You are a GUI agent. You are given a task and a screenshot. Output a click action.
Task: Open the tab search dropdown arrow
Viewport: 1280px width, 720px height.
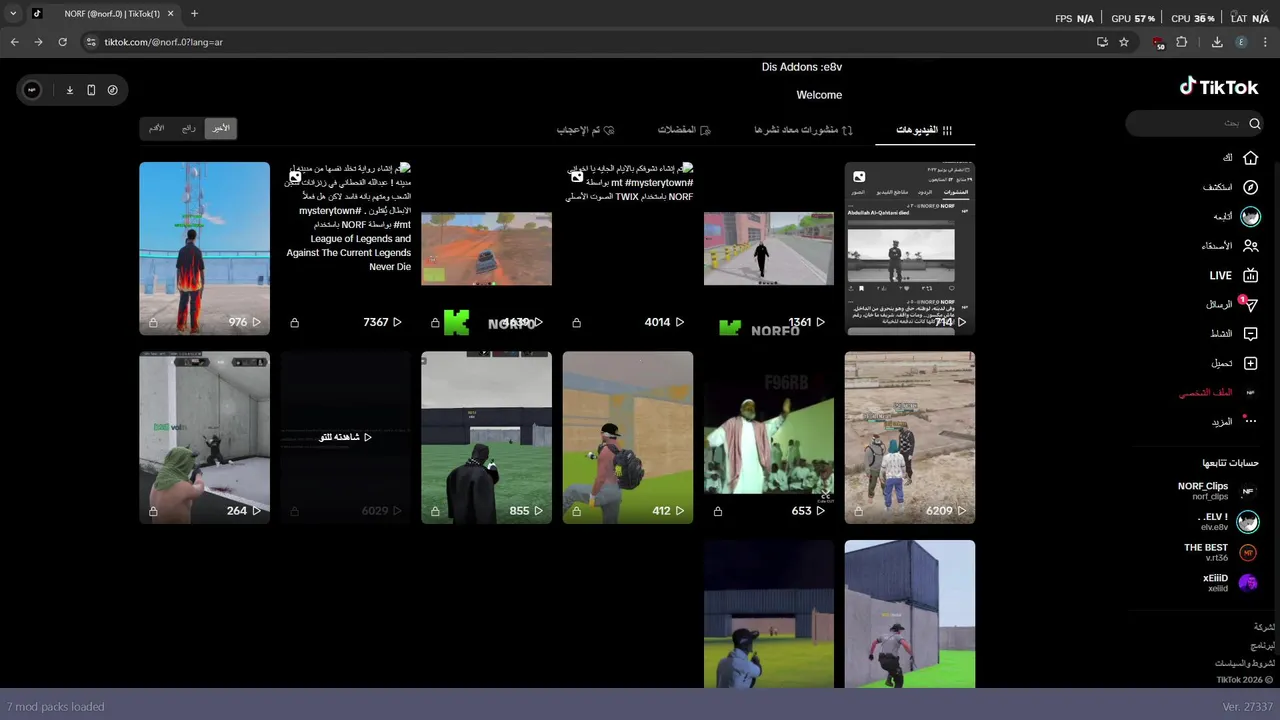point(13,13)
